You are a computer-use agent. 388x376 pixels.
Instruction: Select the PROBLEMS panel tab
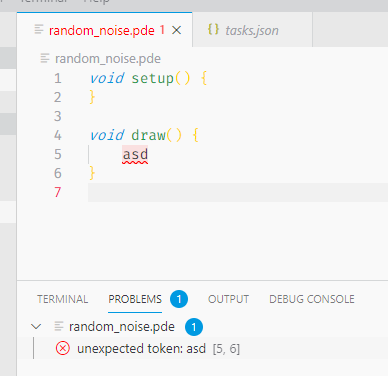(x=135, y=299)
